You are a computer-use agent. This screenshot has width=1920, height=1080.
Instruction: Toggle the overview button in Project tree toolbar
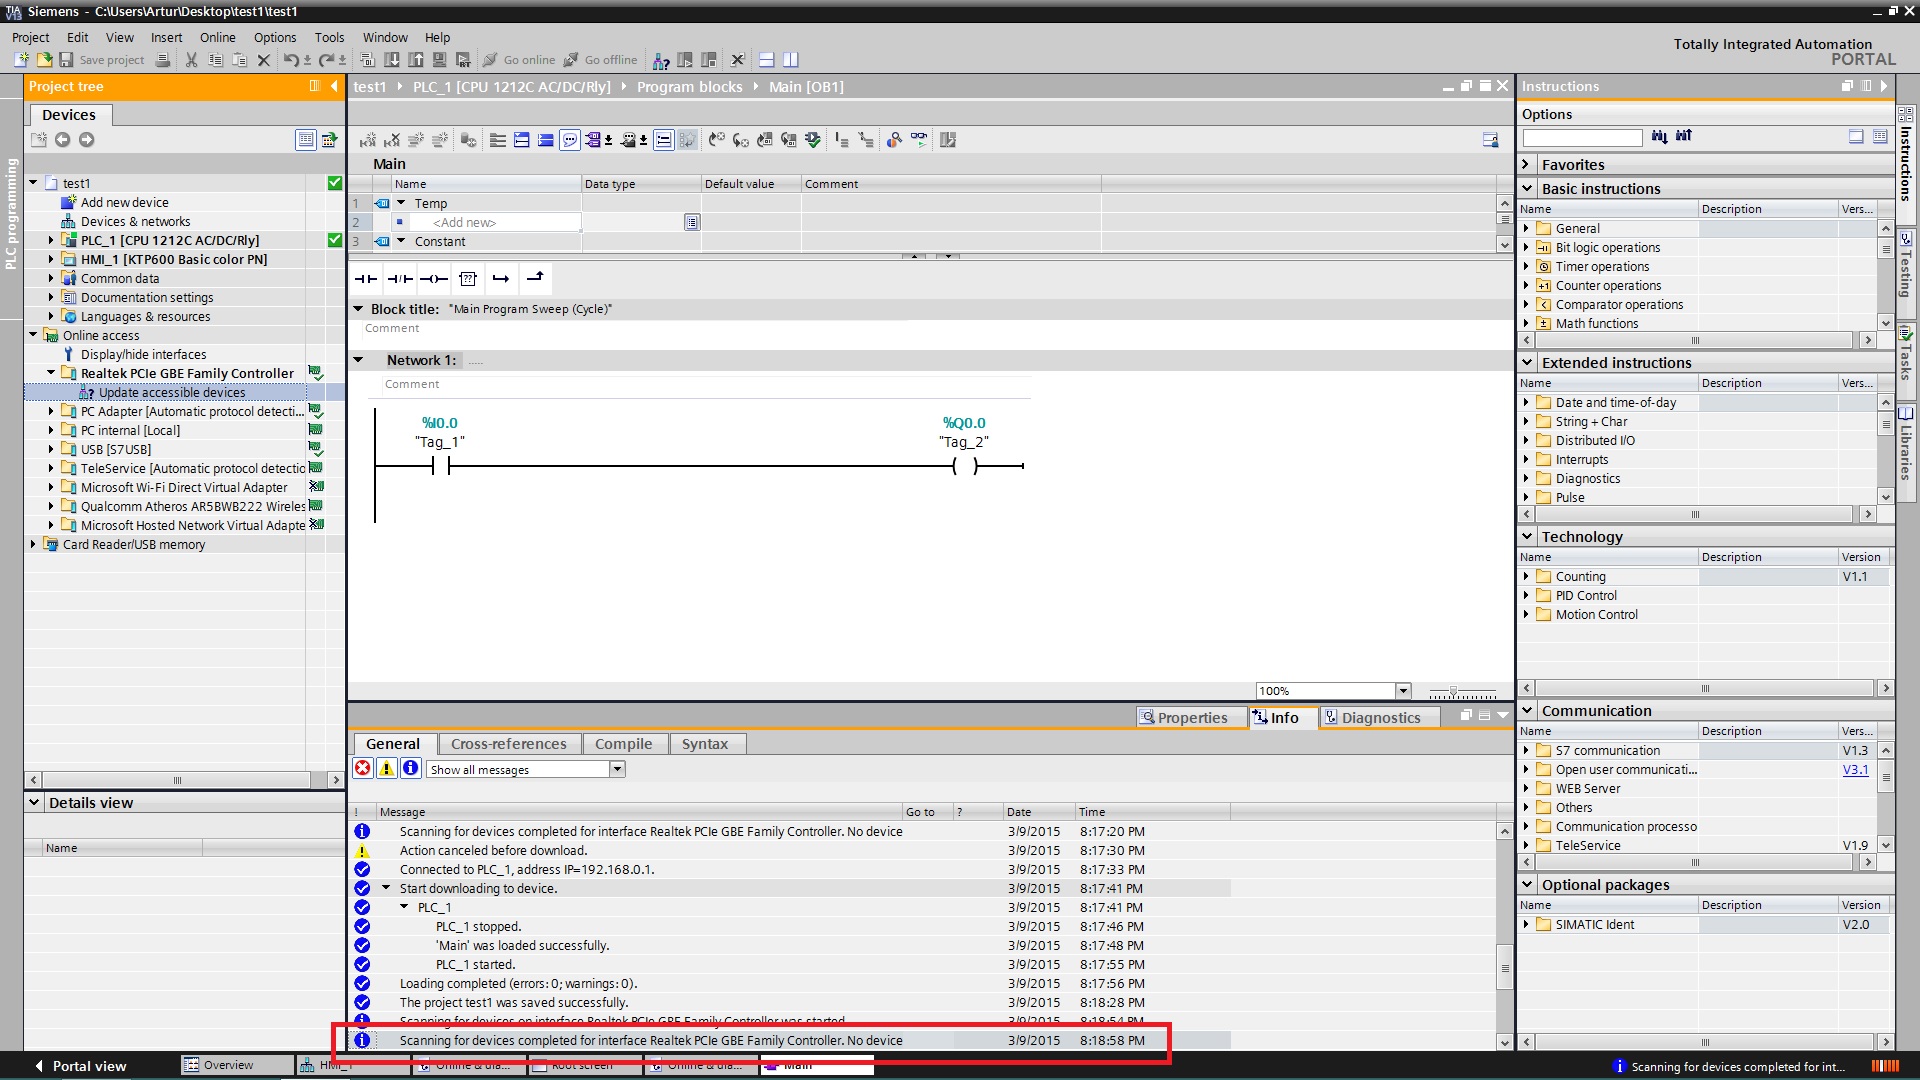(306, 140)
